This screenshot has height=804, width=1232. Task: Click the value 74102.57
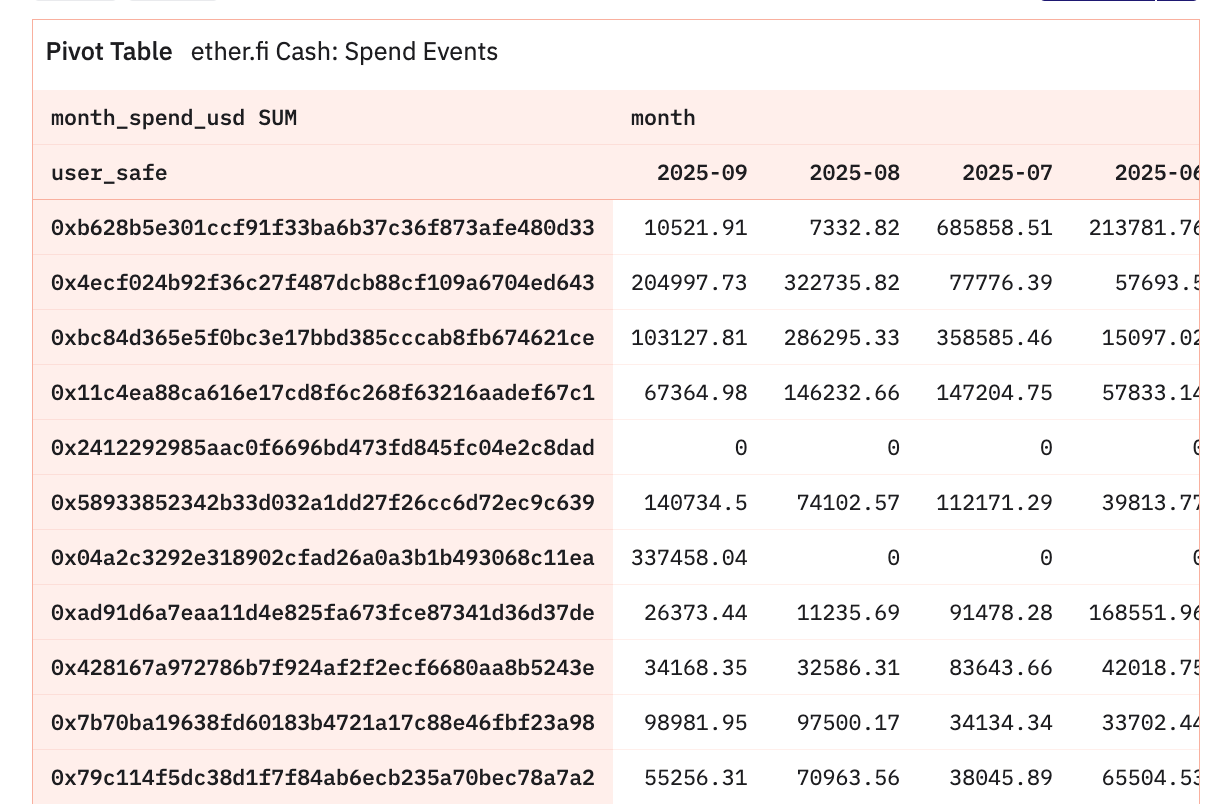pos(849,503)
